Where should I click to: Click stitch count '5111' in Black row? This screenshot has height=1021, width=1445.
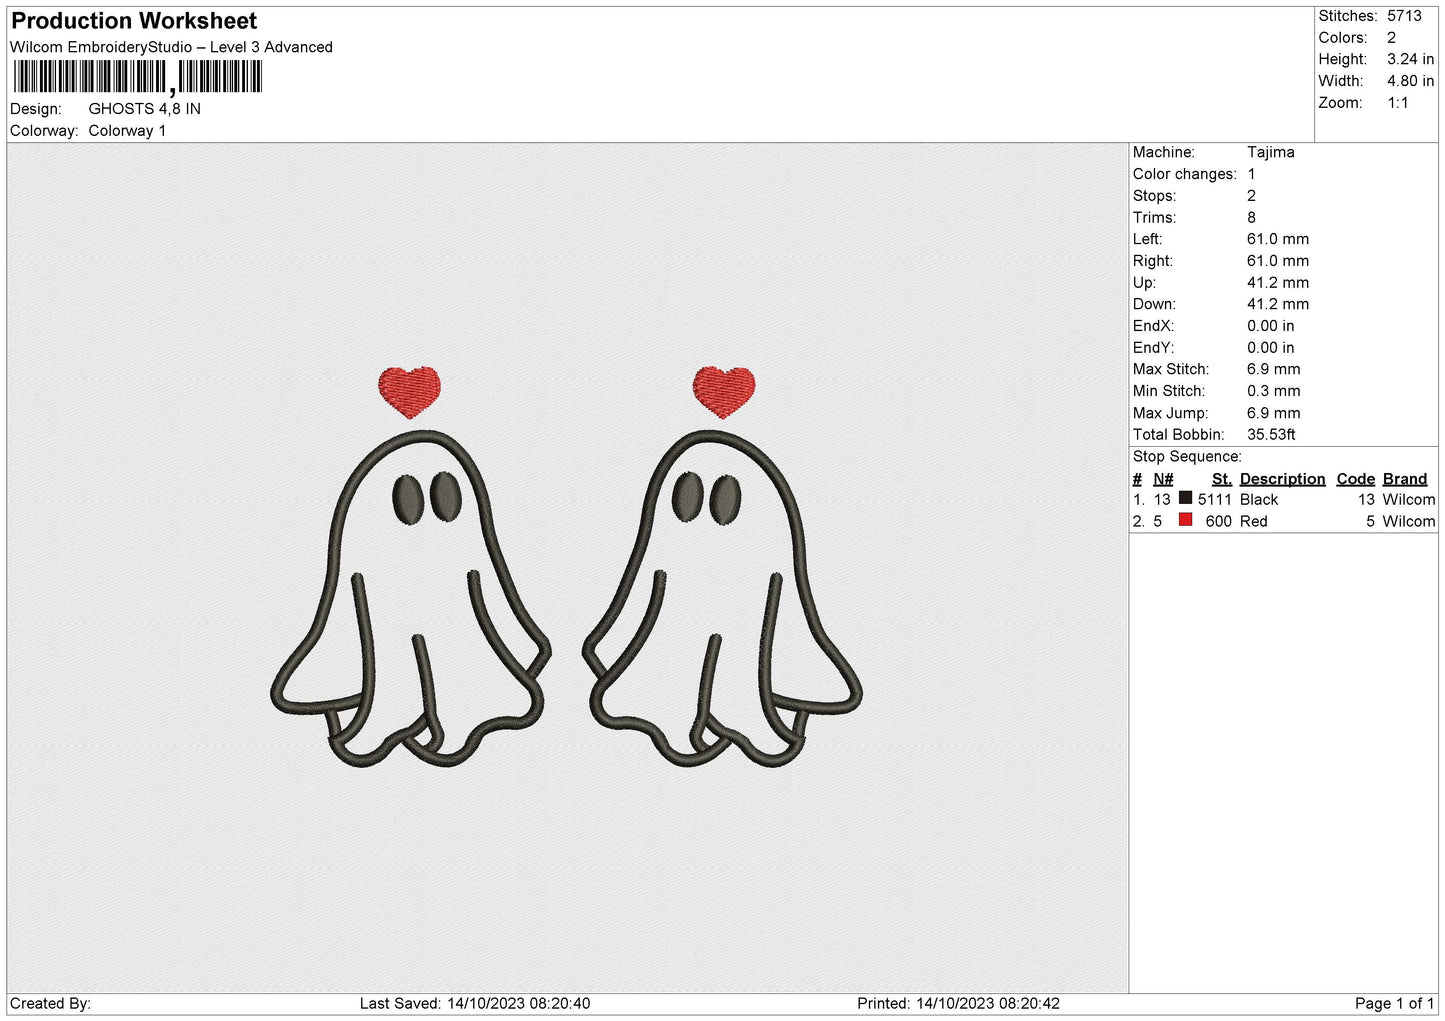tap(1215, 500)
